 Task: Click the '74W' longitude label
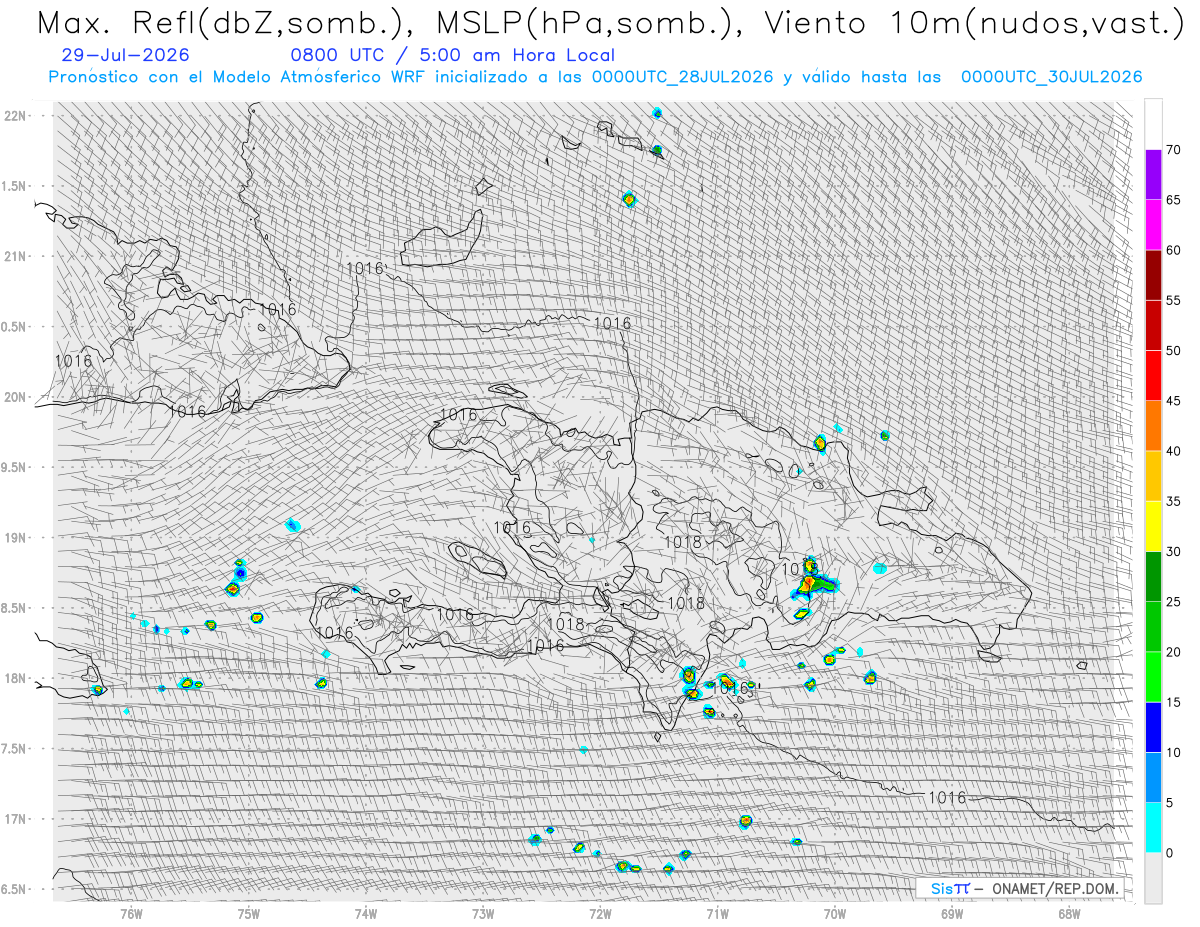(366, 912)
